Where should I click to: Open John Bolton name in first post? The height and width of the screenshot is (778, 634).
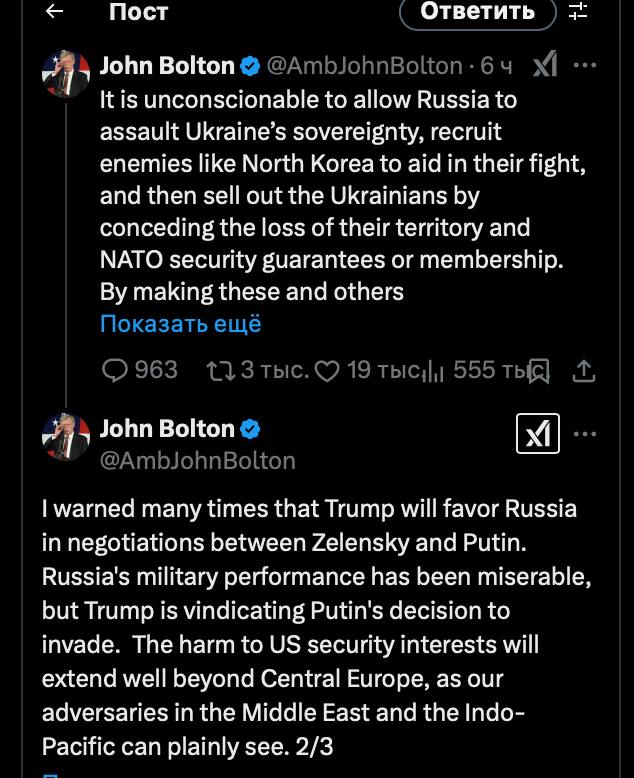pyautogui.click(x=167, y=66)
